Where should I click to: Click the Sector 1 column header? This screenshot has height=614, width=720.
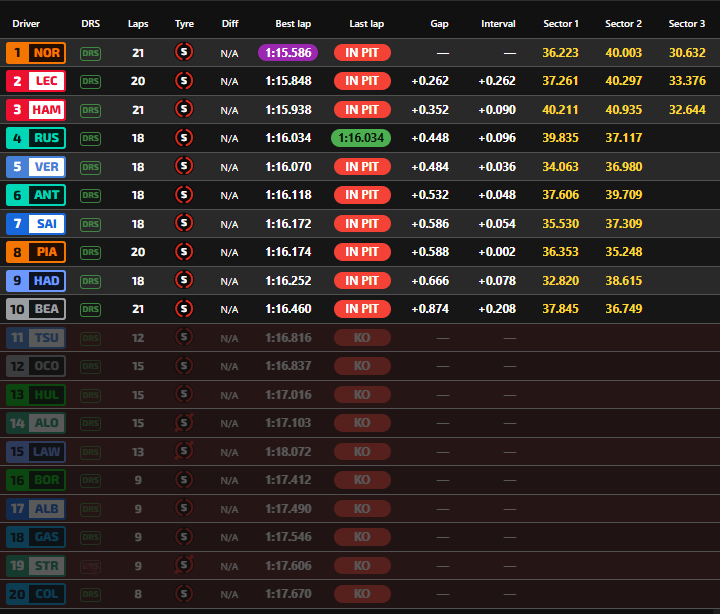tap(560, 23)
